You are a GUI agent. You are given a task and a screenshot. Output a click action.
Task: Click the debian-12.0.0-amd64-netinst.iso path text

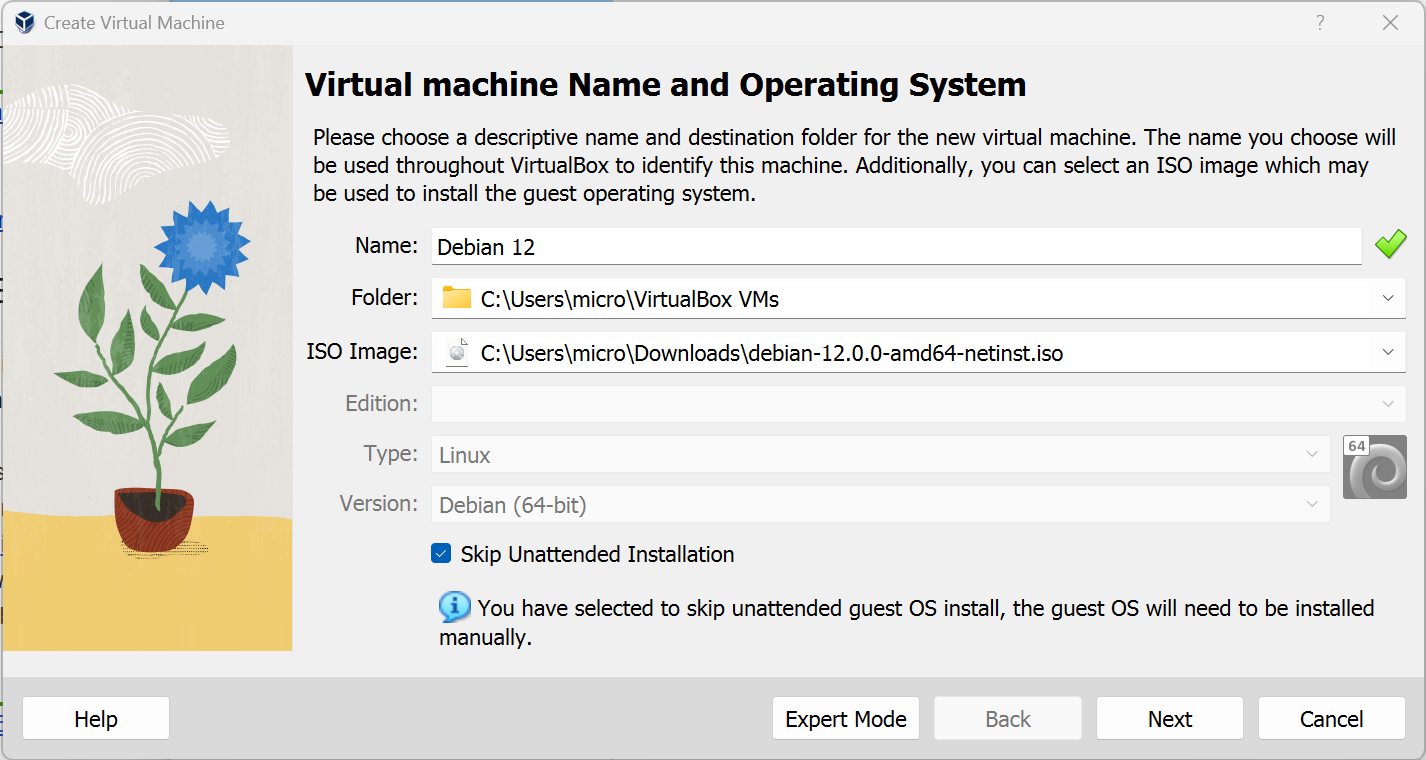(x=772, y=352)
